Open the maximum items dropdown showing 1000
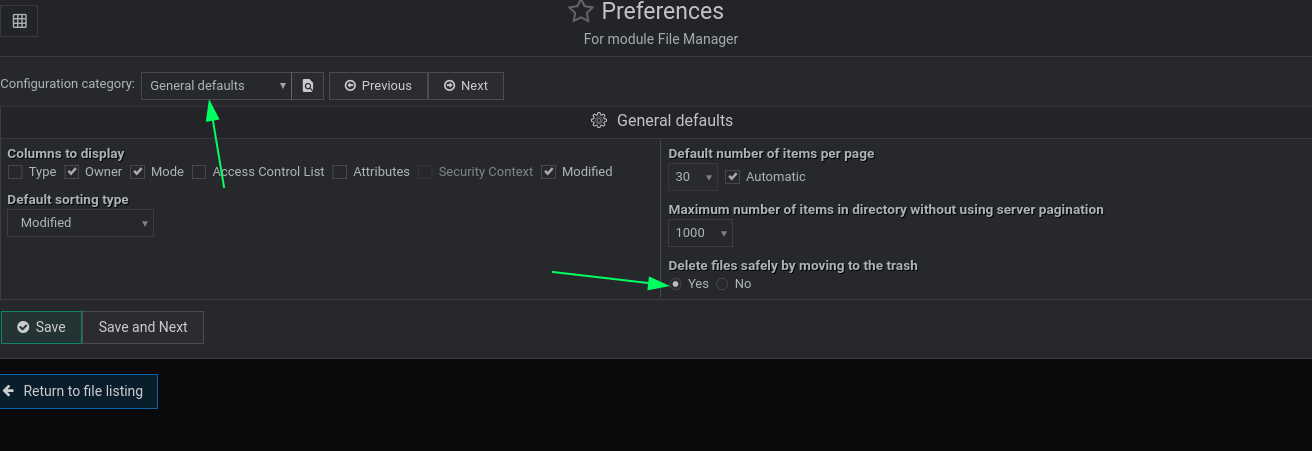This screenshot has width=1312, height=451. 700,233
